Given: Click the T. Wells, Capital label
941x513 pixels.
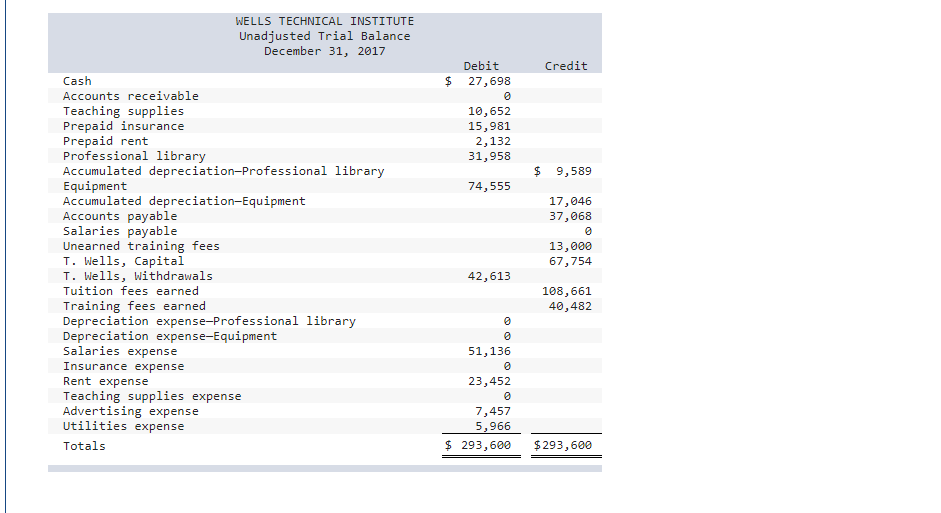Looking at the screenshot, I should [x=124, y=261].
